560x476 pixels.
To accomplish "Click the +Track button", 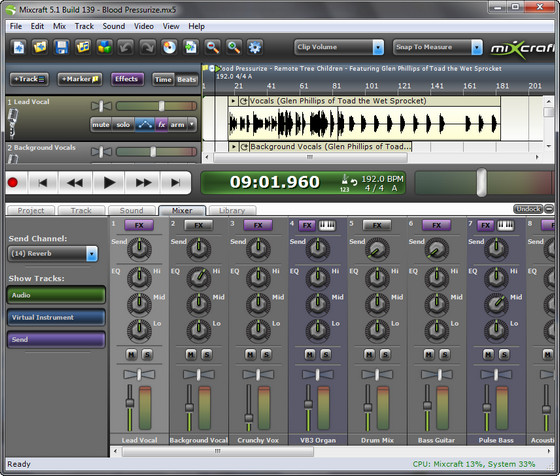I will (x=29, y=79).
